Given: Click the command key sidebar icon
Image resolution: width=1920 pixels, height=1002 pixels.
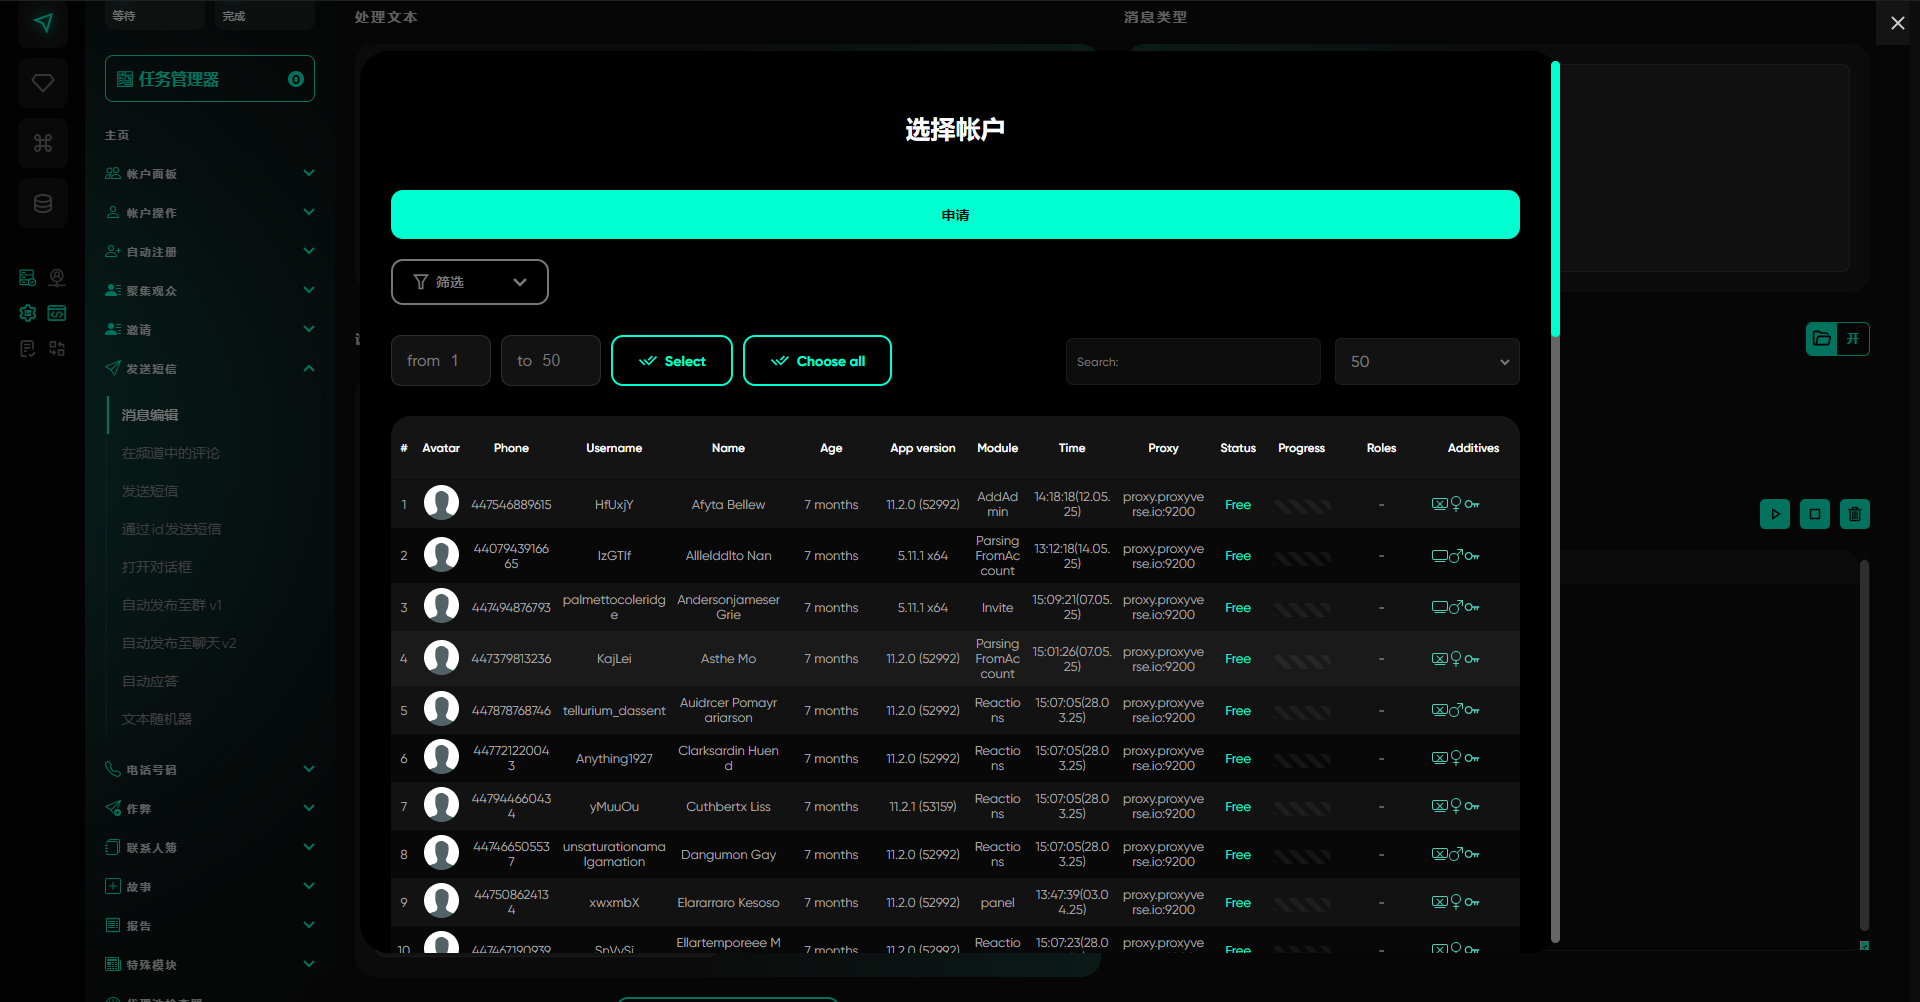Looking at the screenshot, I should coord(43,143).
